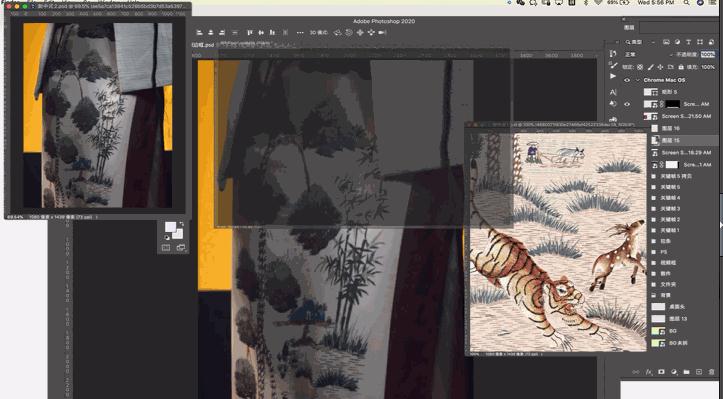Swap foreground and background colors
Image resolution: width=723 pixels, height=399 pixels.
(182, 224)
